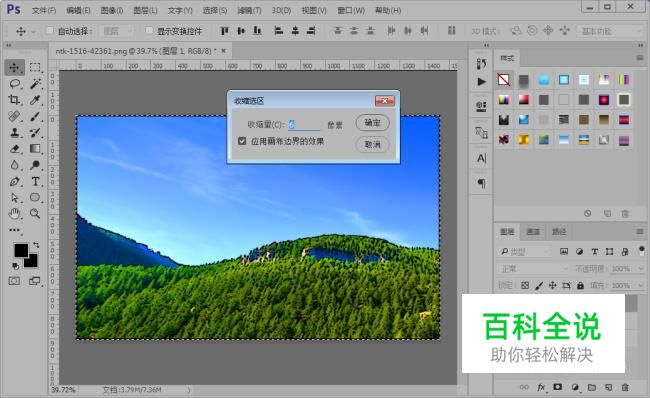Image resolution: width=650 pixels, height=398 pixels.
Task: Open the Actions panel play icon
Action: point(481,82)
